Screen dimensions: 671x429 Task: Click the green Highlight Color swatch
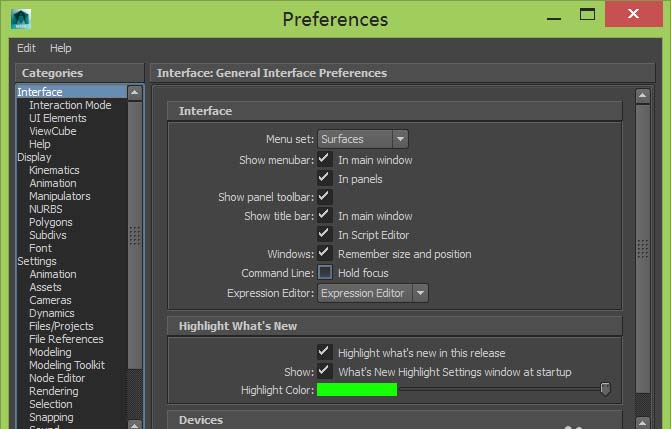click(x=357, y=390)
